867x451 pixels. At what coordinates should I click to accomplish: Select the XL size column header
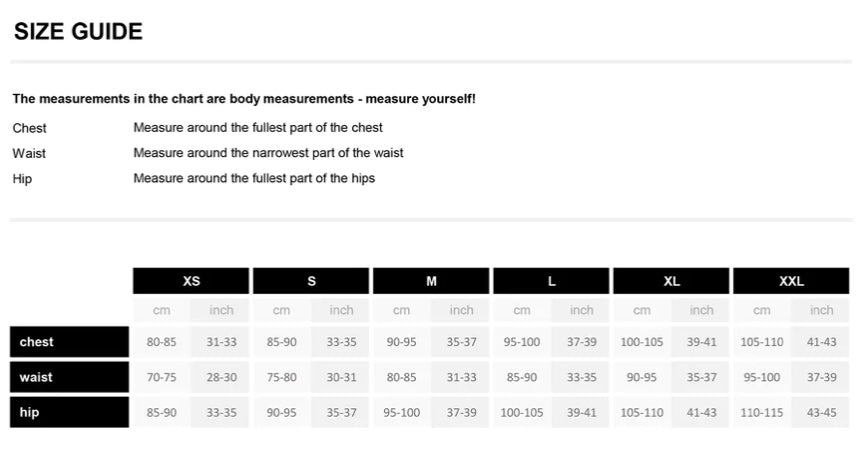click(671, 281)
